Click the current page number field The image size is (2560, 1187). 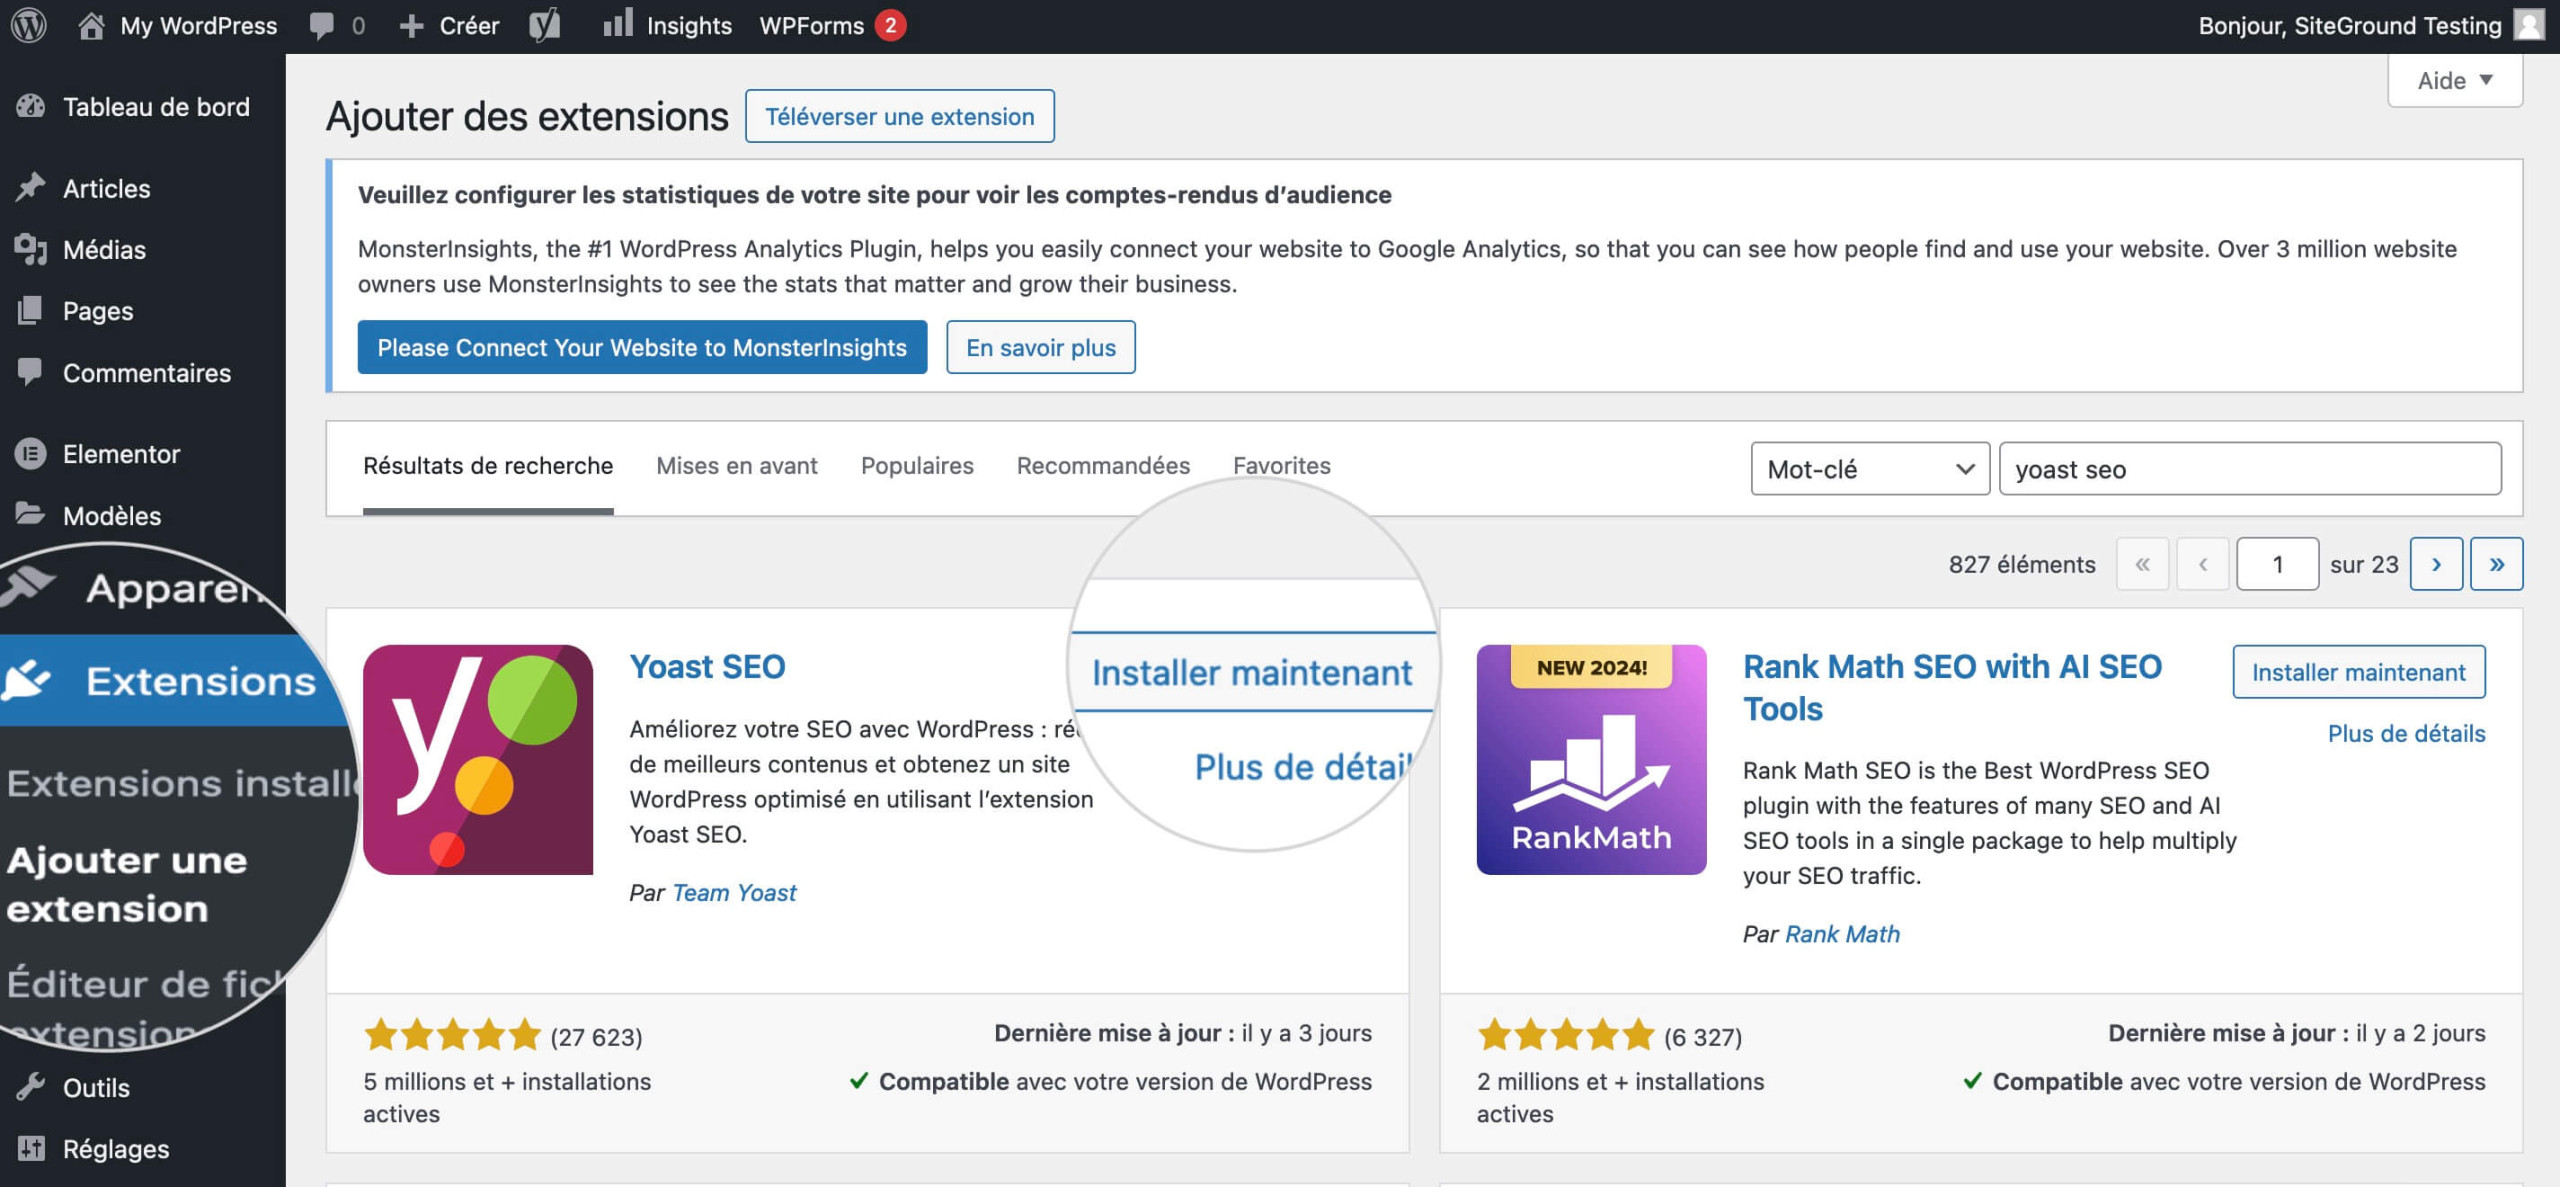point(2277,564)
